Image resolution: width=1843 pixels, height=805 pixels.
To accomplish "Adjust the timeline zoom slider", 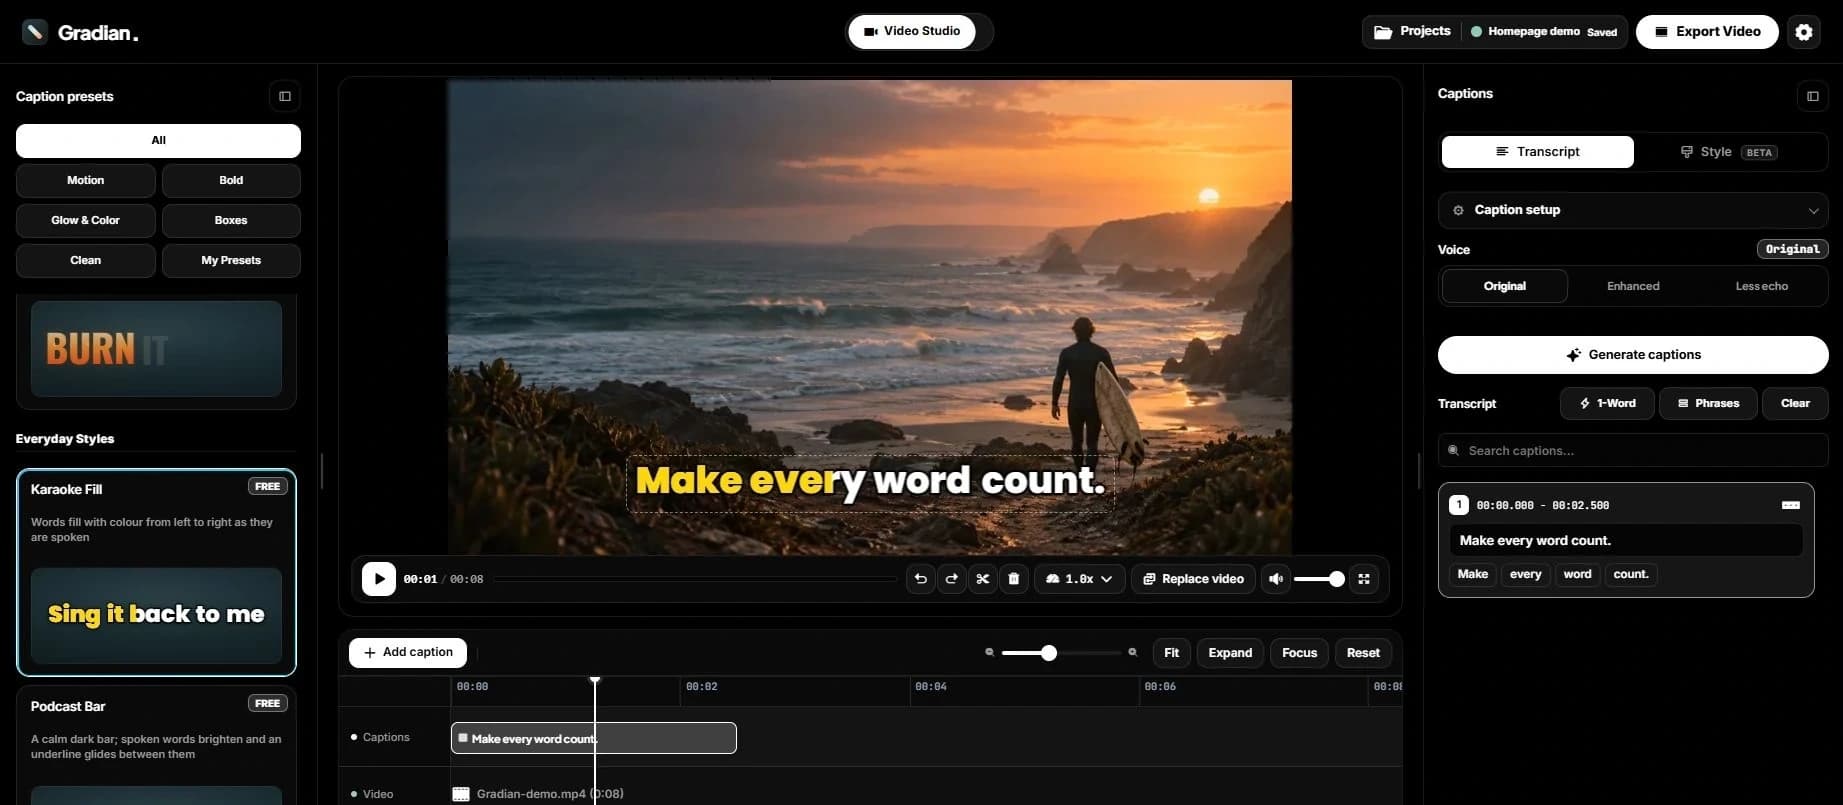I will (1061, 652).
